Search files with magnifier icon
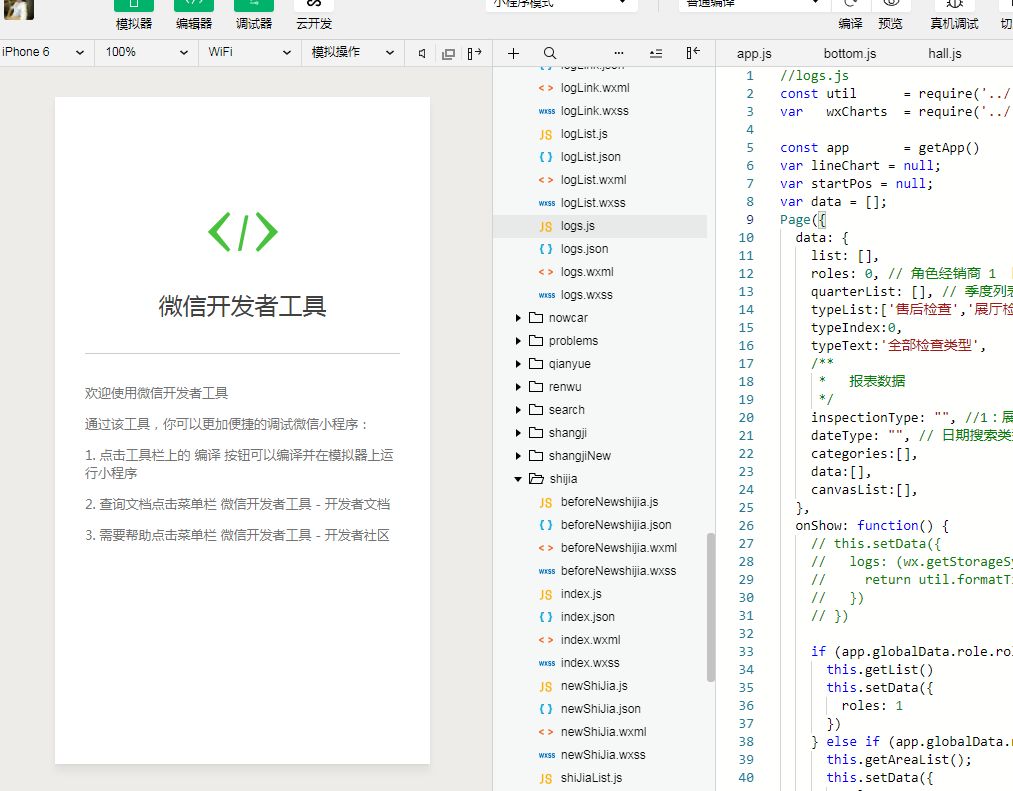The width and height of the screenshot is (1013, 791). [550, 54]
